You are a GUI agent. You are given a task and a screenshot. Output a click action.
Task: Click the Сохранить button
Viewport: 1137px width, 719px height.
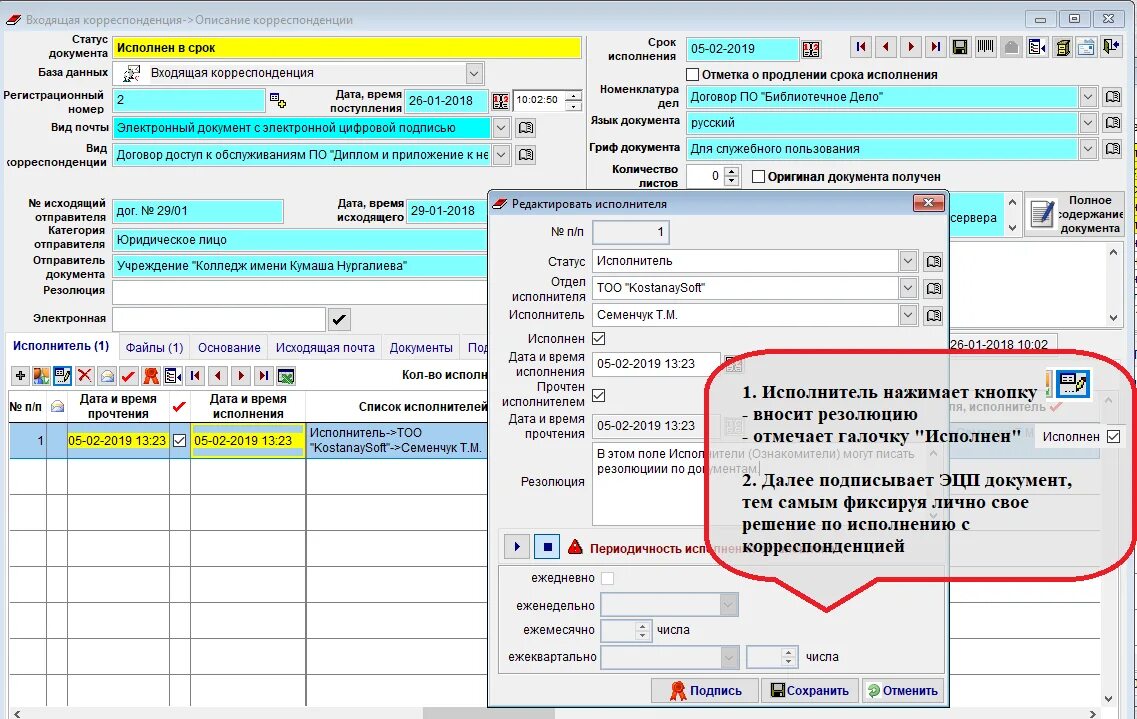click(810, 691)
